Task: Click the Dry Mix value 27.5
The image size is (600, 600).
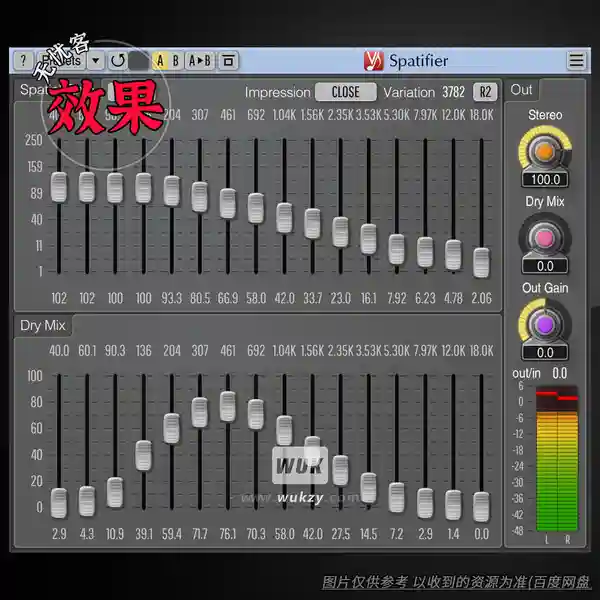Action: coord(341,534)
